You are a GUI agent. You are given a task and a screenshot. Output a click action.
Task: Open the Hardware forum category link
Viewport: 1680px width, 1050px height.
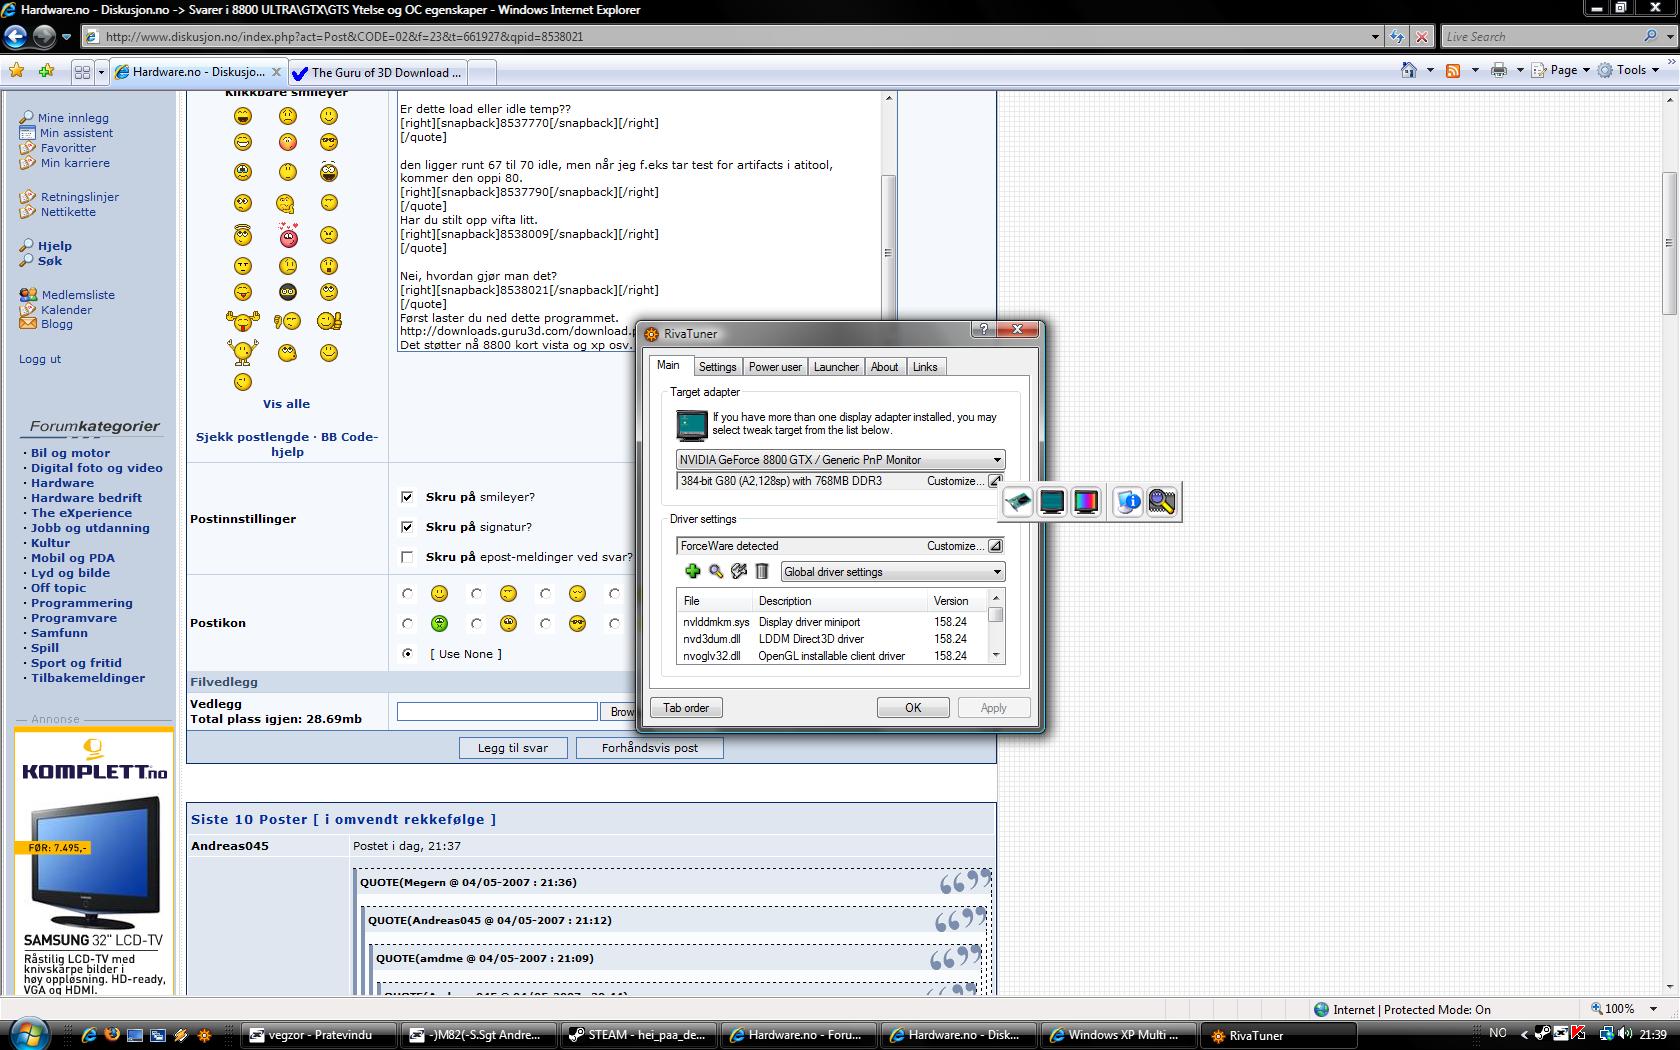pos(62,483)
